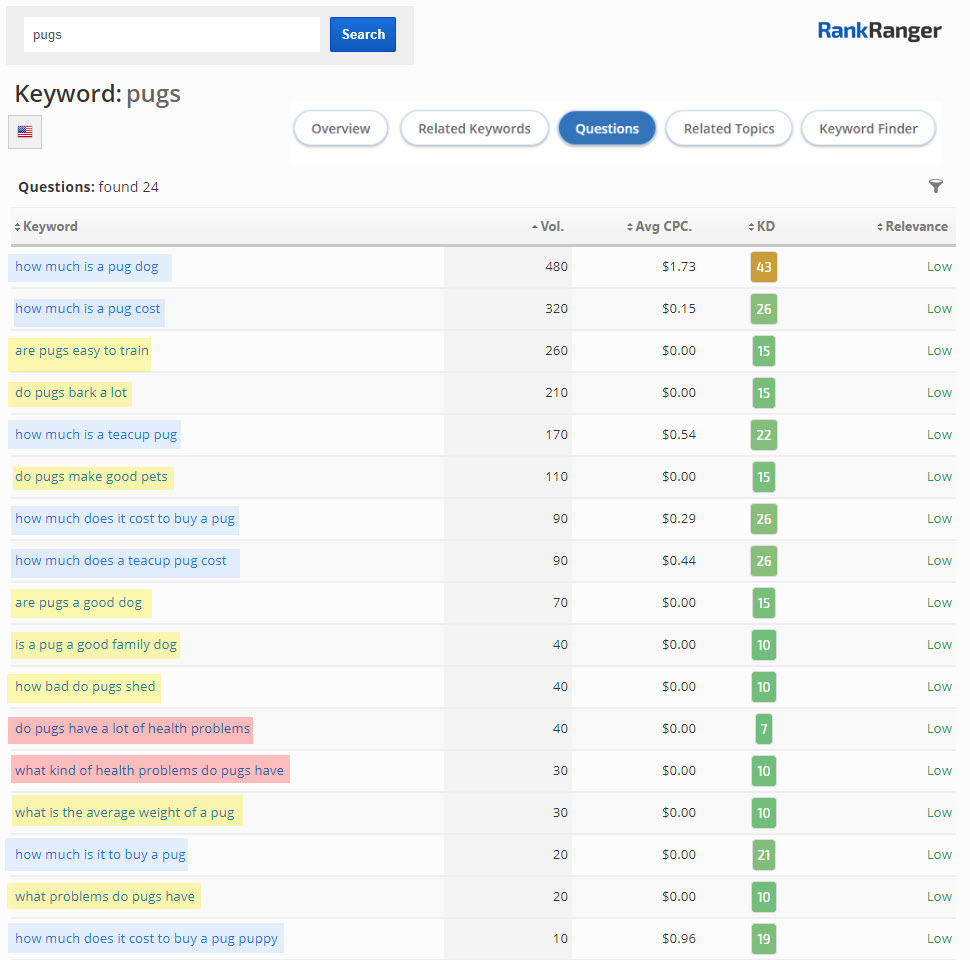Viewport: 970px width, 960px height.
Task: Select the Keyword Finder tab
Action: 868,129
